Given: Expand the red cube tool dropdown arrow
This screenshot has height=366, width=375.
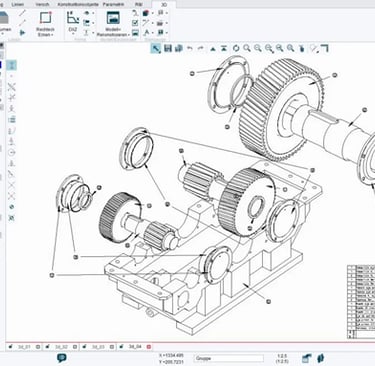Looking at the screenshot, I should click(x=152, y=13).
